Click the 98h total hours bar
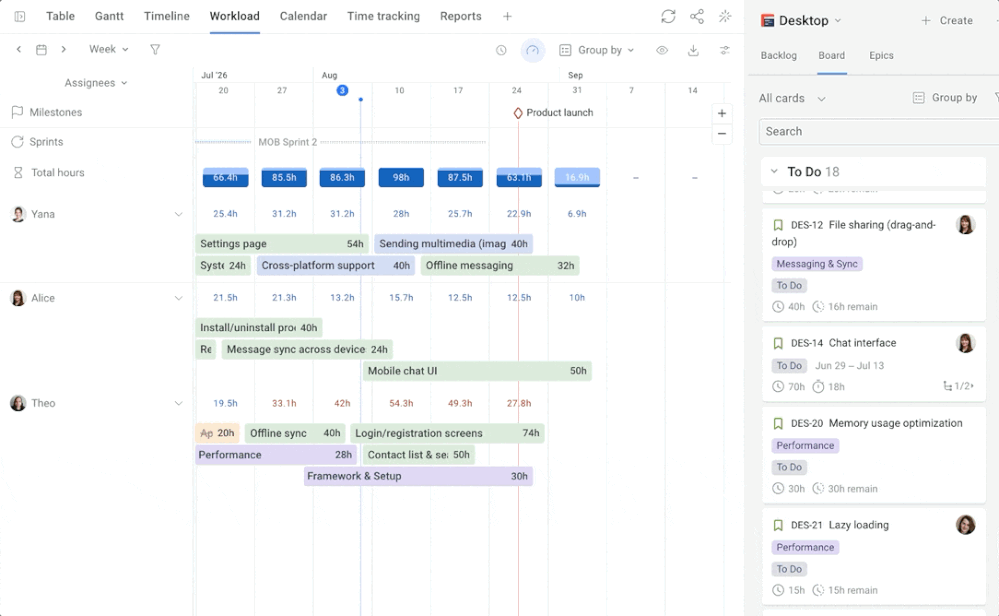Image resolution: width=999 pixels, height=616 pixels. coord(401,177)
